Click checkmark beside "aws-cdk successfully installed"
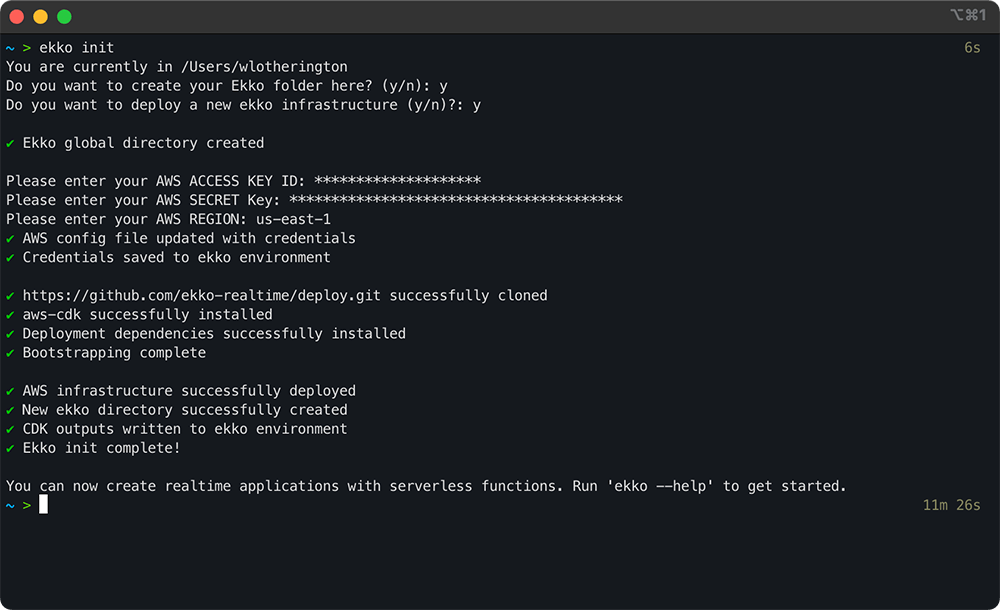This screenshot has height=610, width=1000. (x=10, y=314)
